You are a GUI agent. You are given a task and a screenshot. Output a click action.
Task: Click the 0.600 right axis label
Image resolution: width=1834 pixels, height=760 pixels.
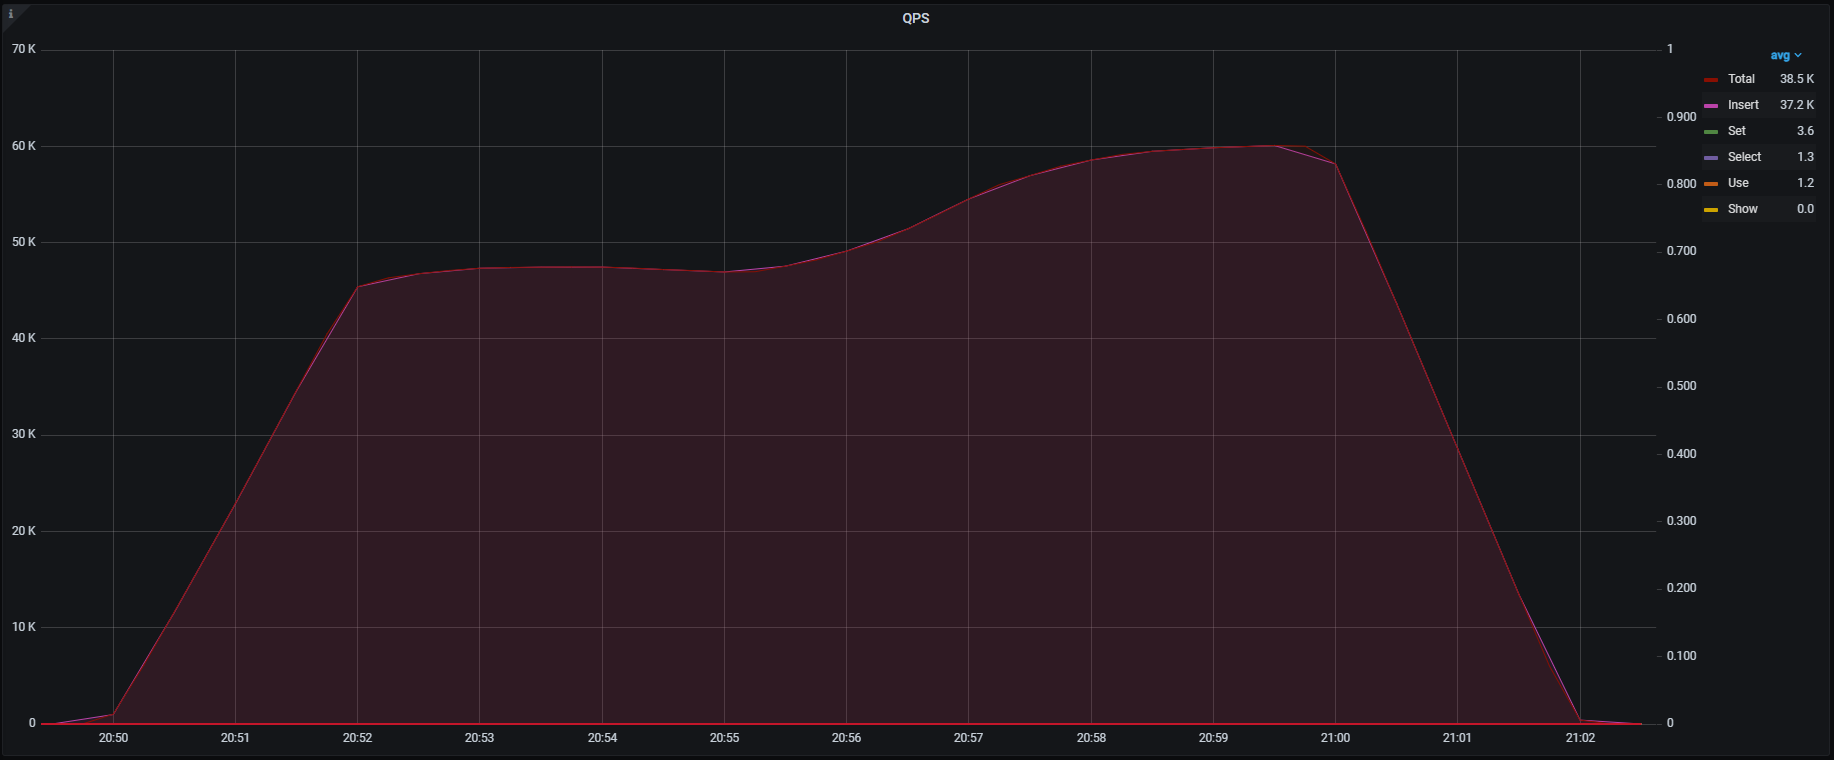click(x=1681, y=319)
